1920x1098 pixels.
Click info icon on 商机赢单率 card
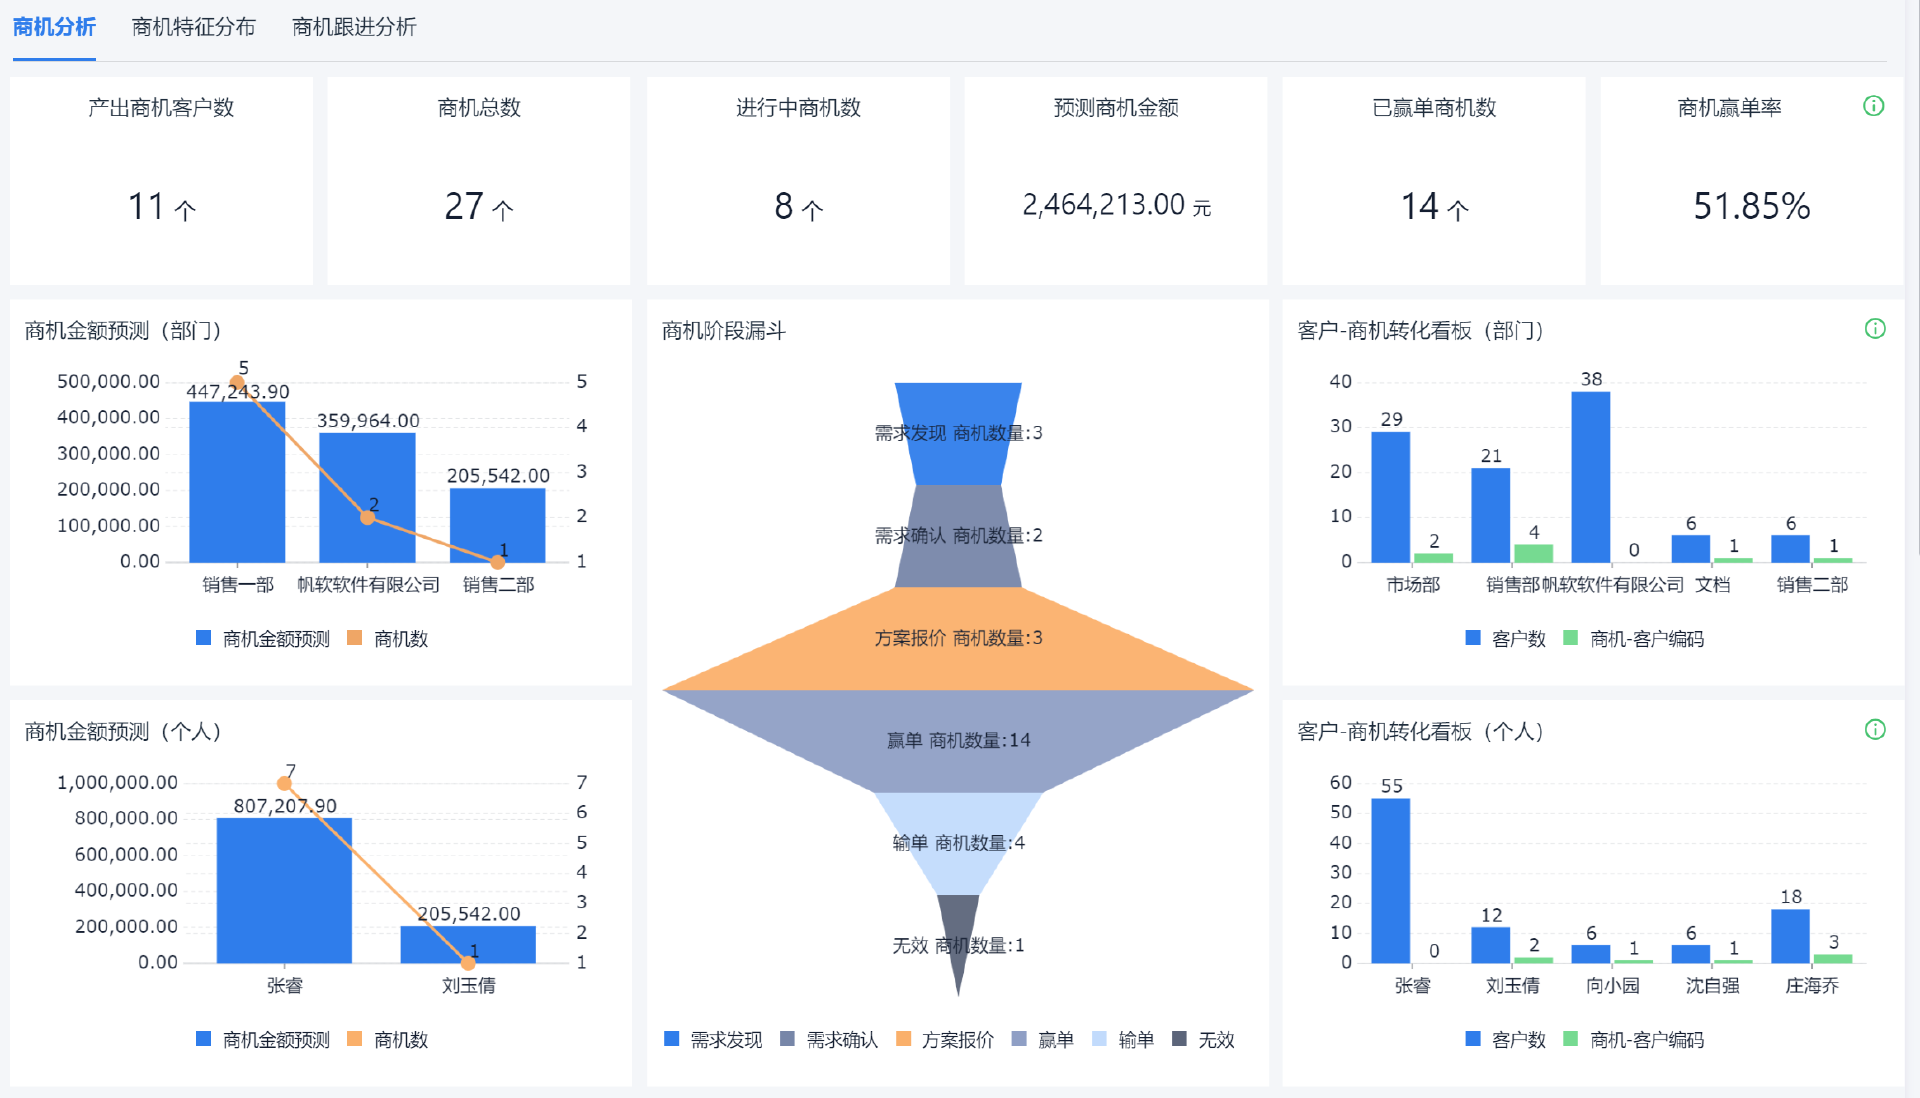click(x=1873, y=106)
